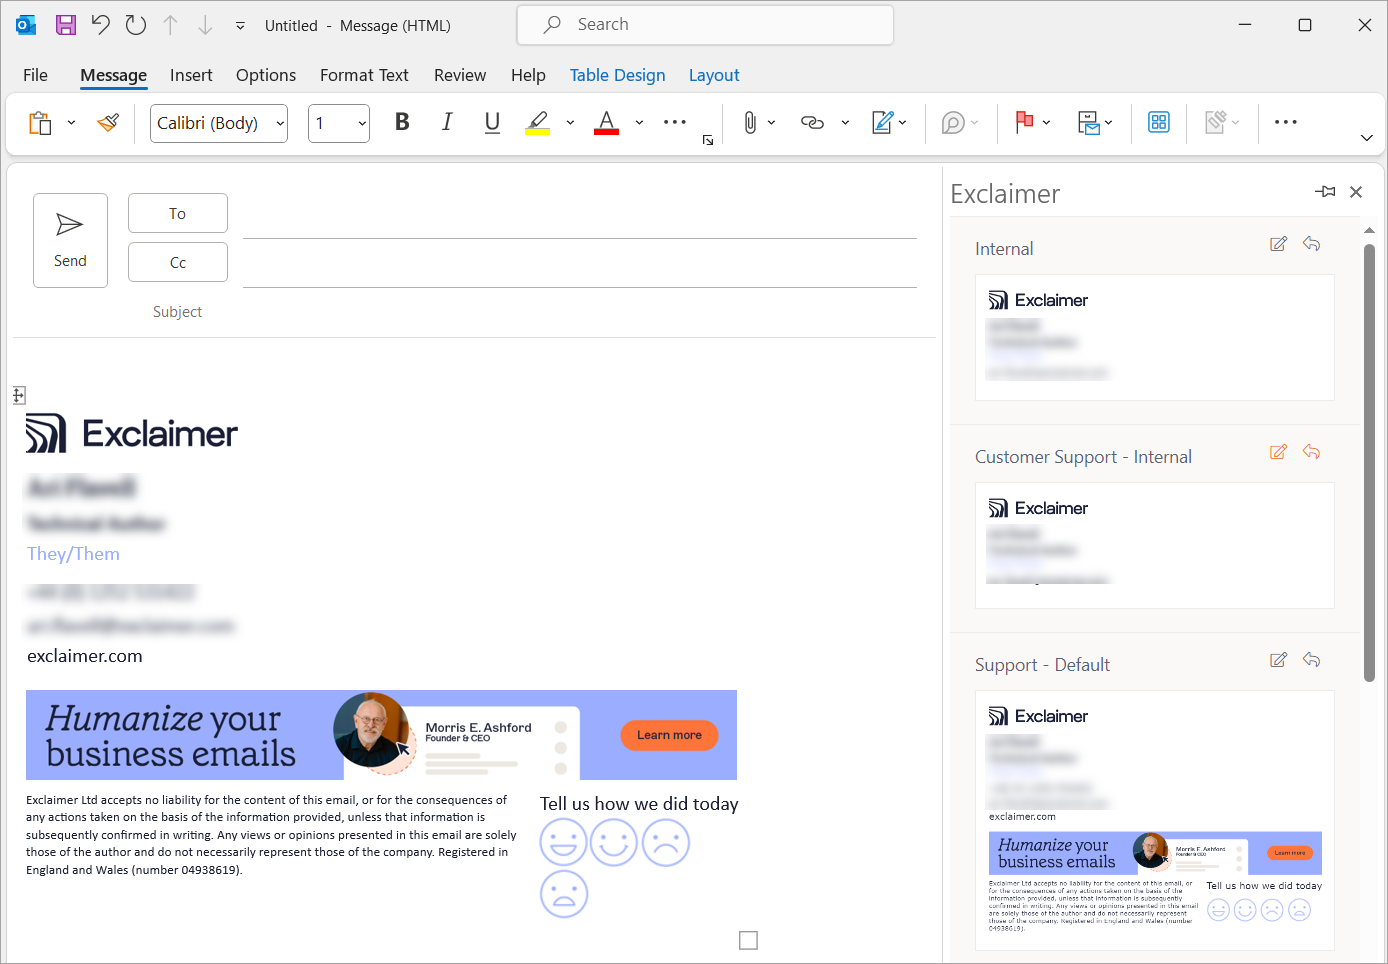
Task: Apply red font color
Action: pos(606,123)
